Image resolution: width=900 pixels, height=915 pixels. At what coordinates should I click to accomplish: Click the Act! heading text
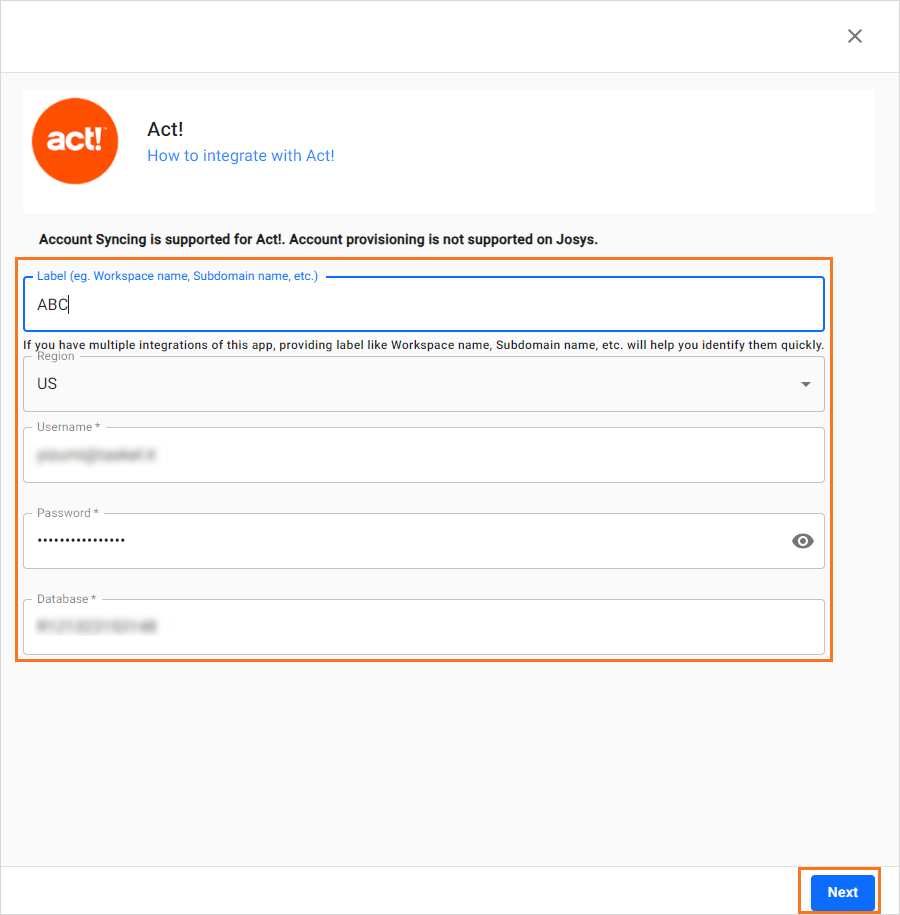click(x=165, y=130)
